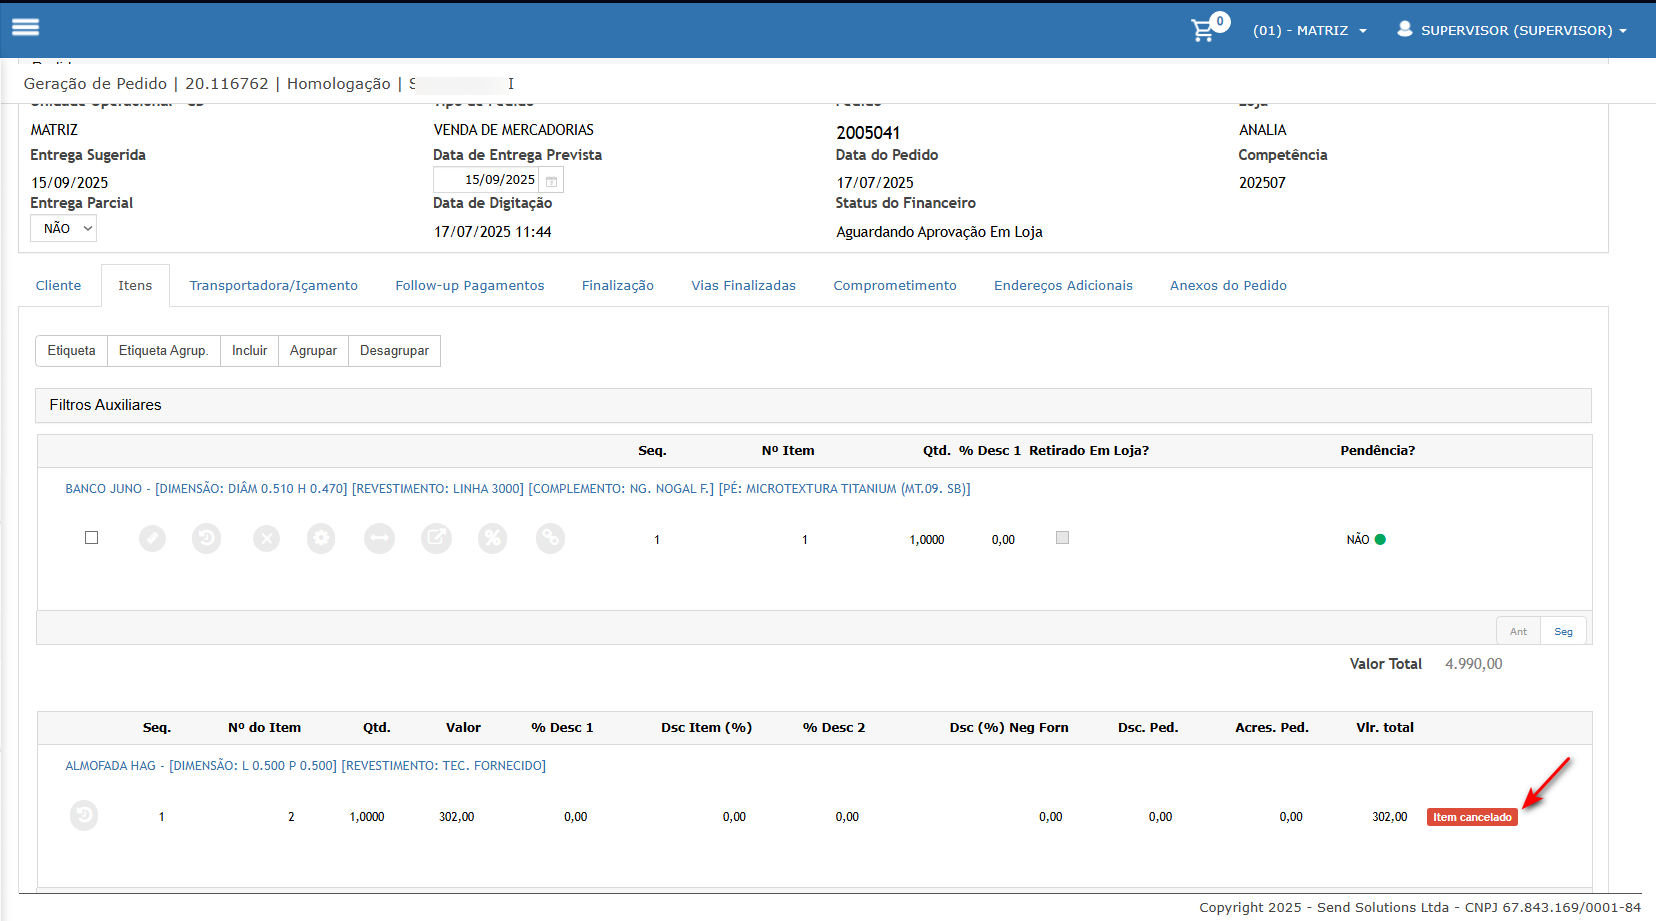Click the pencil edit icon for BANCO JUNO
The height and width of the screenshot is (921, 1656).
click(152, 539)
